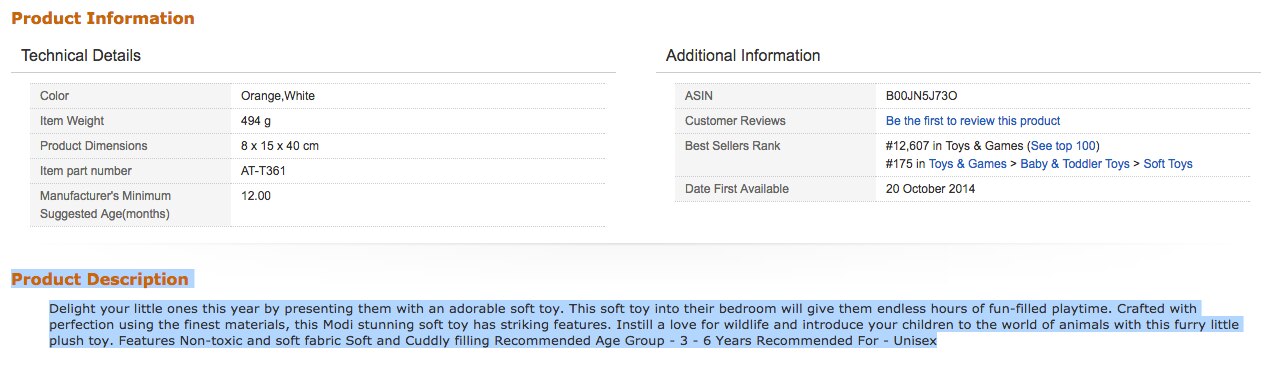Viewport: 1273px width, 380px height.
Task: Click the Customer Reviews label
Action: pyautogui.click(x=735, y=121)
